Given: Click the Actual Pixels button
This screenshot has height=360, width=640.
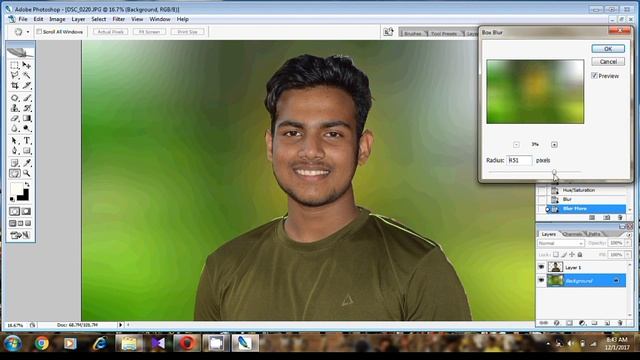Looking at the screenshot, I should coord(111,32).
